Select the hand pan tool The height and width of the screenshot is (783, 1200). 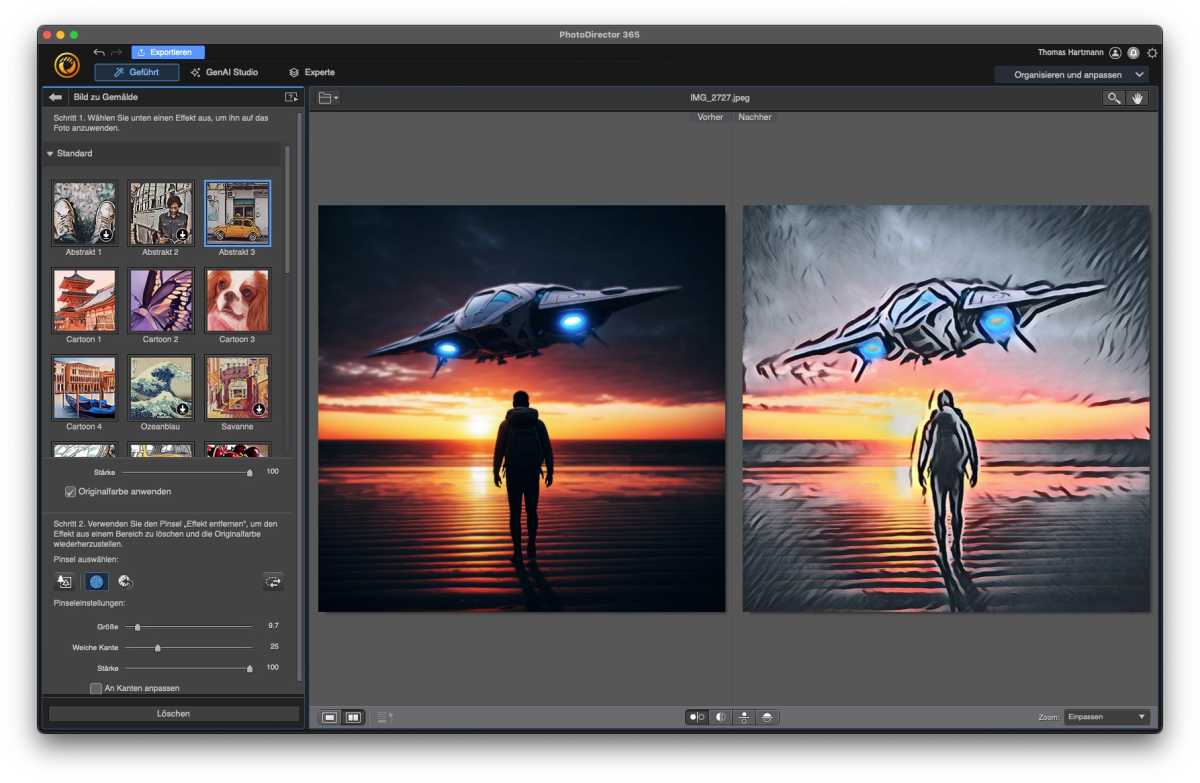pos(1137,98)
